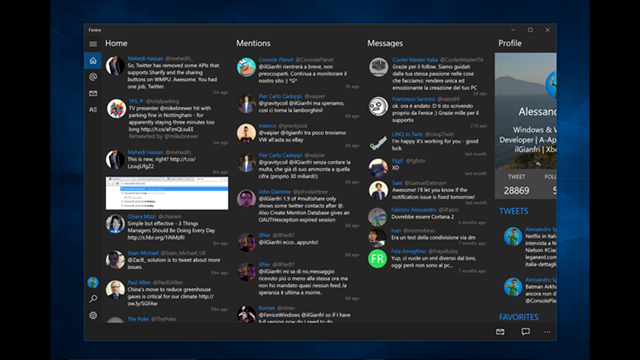Image resolution: width=640 pixels, height=360 pixels.
Task: Open the screenshot image in Mehedi's tweet
Action: (167, 193)
